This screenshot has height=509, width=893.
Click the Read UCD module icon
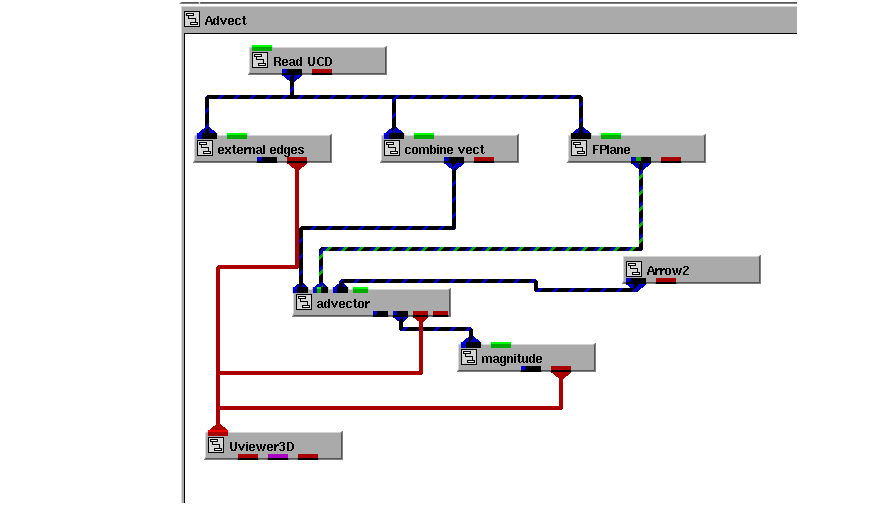pos(260,60)
